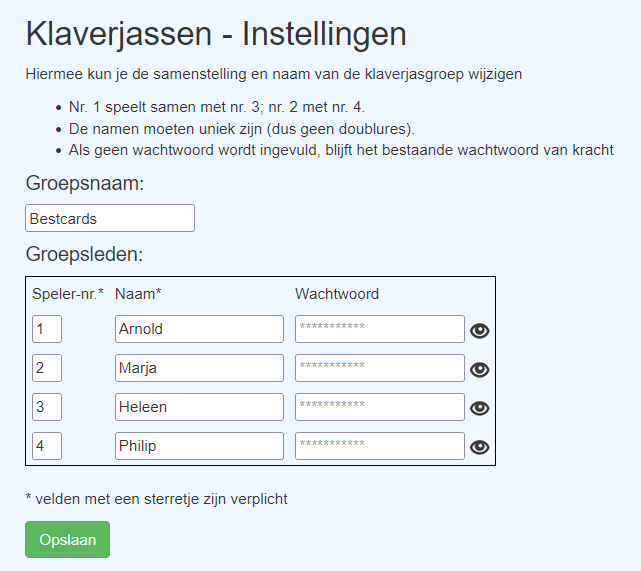The width and height of the screenshot is (641, 571).
Task: Place cursor in Philip name field
Action: point(199,446)
